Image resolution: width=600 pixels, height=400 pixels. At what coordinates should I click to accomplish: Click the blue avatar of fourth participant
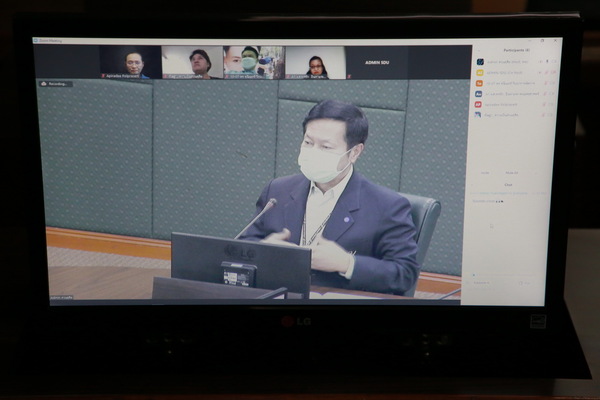[x=480, y=94]
